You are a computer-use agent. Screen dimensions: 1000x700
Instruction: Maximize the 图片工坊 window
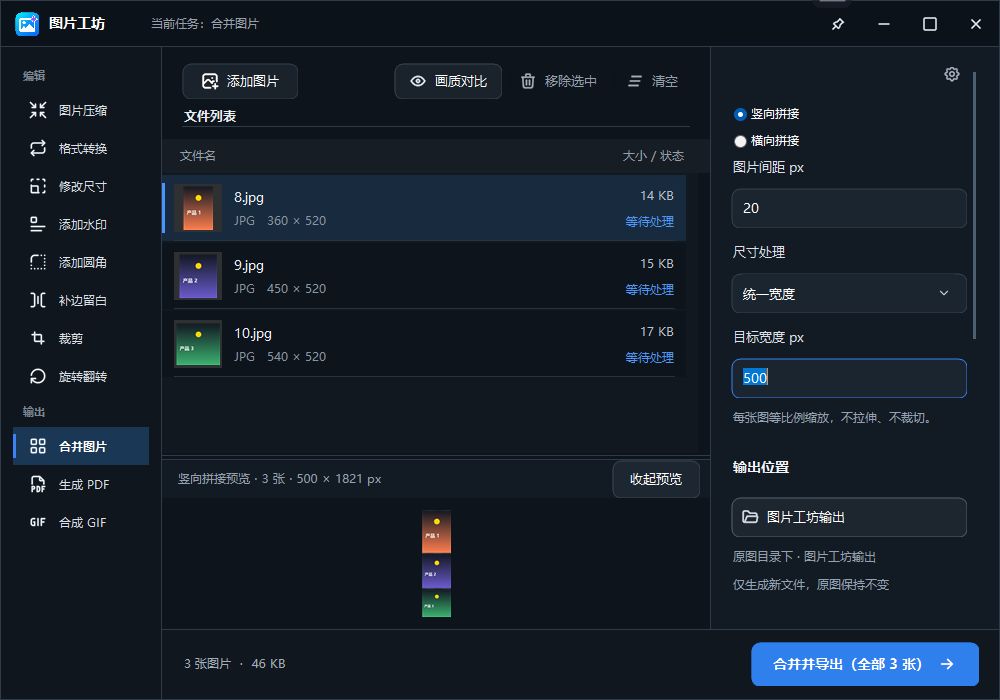pyautogui.click(x=930, y=24)
